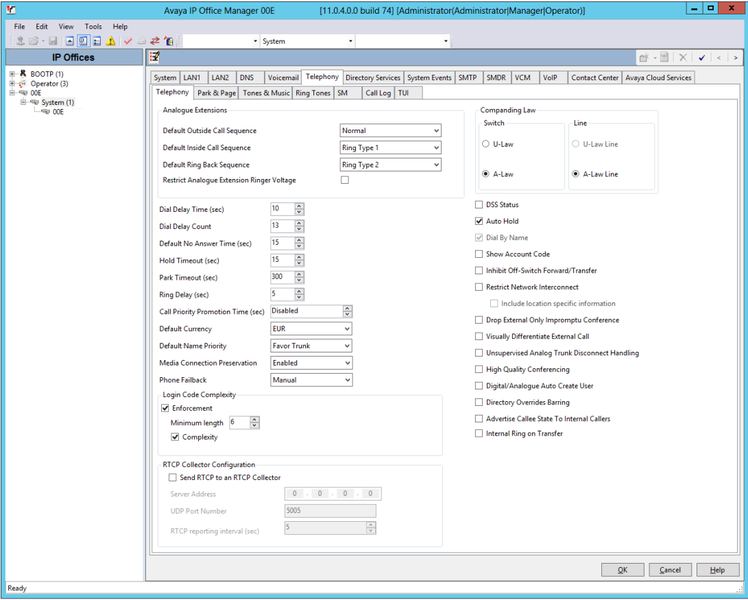The width and height of the screenshot is (748, 600).
Task: Click the save configuration floppy disk icon
Action: point(53,41)
